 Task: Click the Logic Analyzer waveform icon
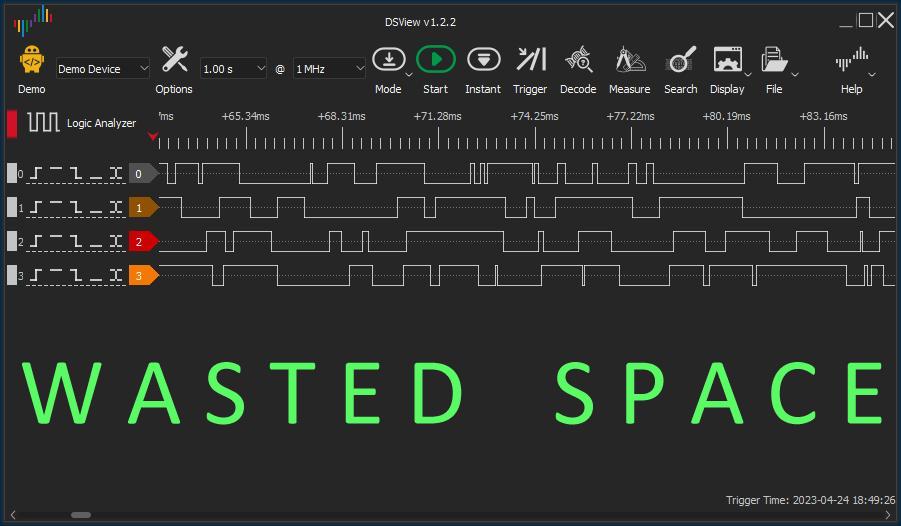click(x=44, y=122)
